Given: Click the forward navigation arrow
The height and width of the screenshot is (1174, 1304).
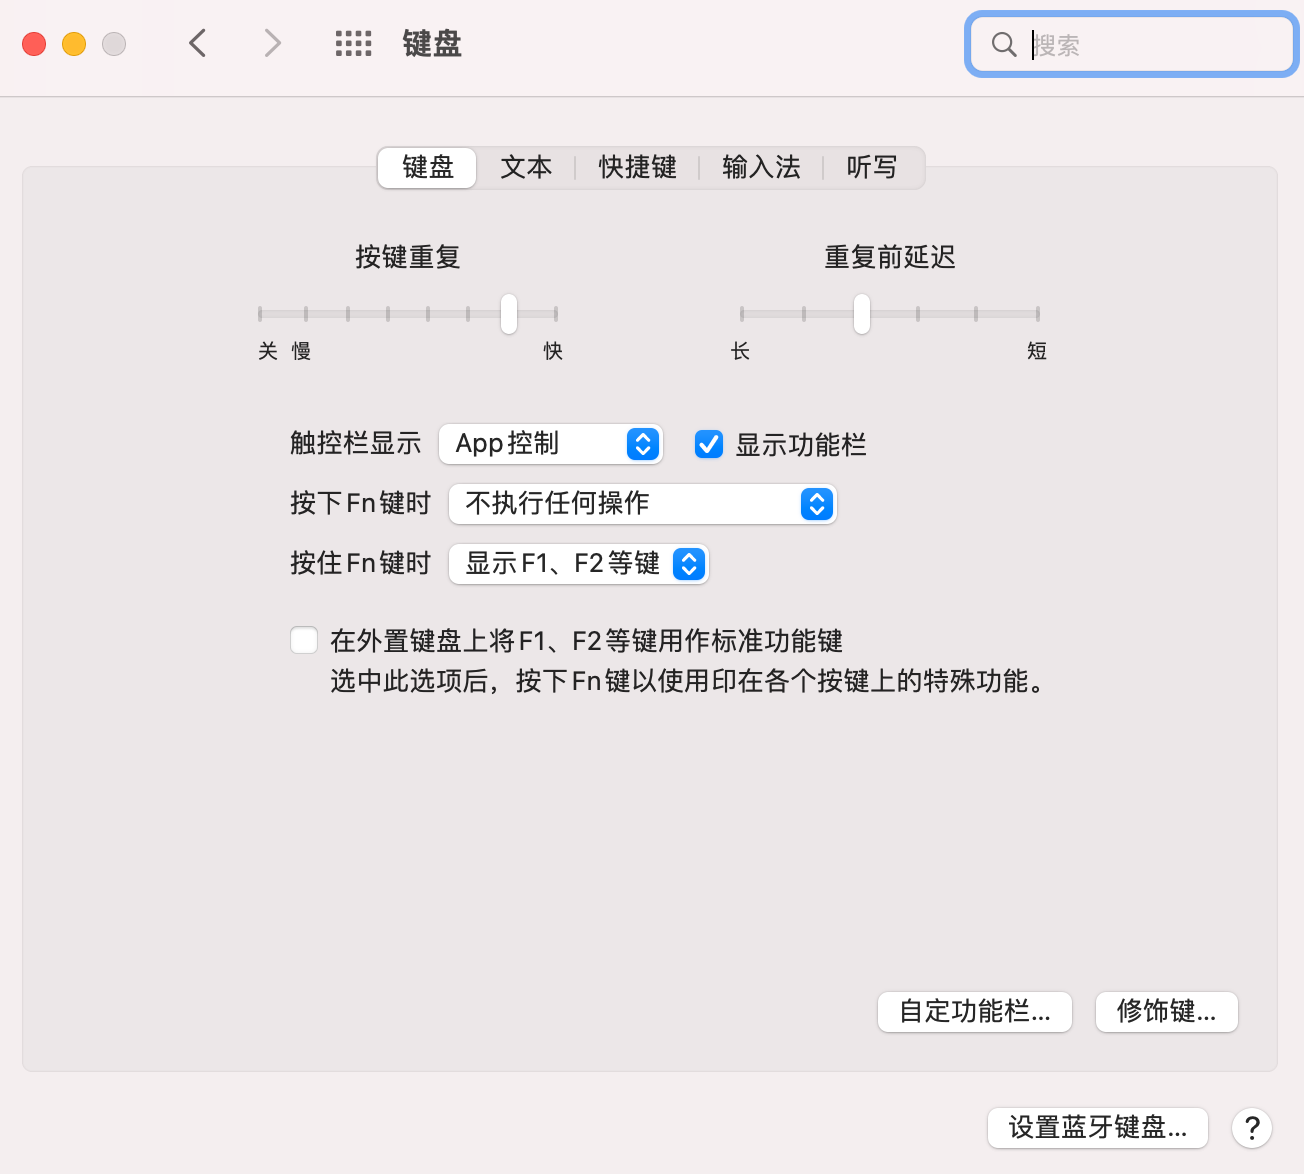Looking at the screenshot, I should point(272,43).
